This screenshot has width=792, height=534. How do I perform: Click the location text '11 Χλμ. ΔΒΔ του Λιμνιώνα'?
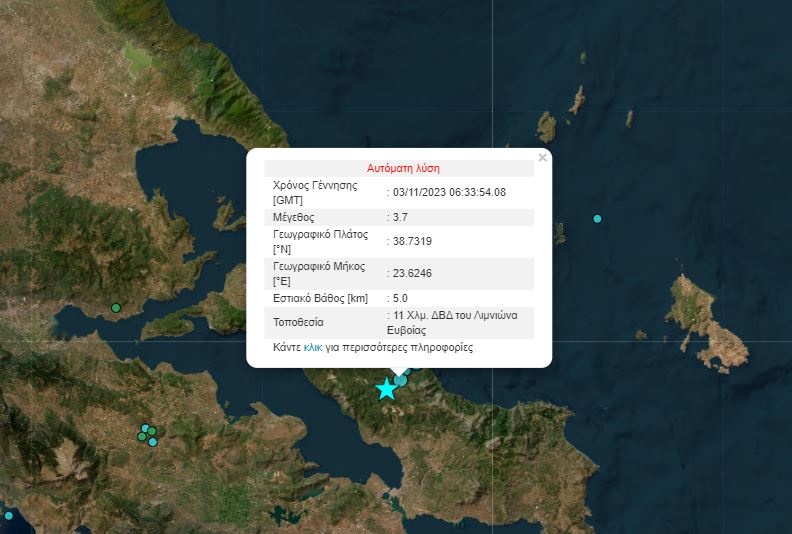pyautogui.click(x=455, y=316)
